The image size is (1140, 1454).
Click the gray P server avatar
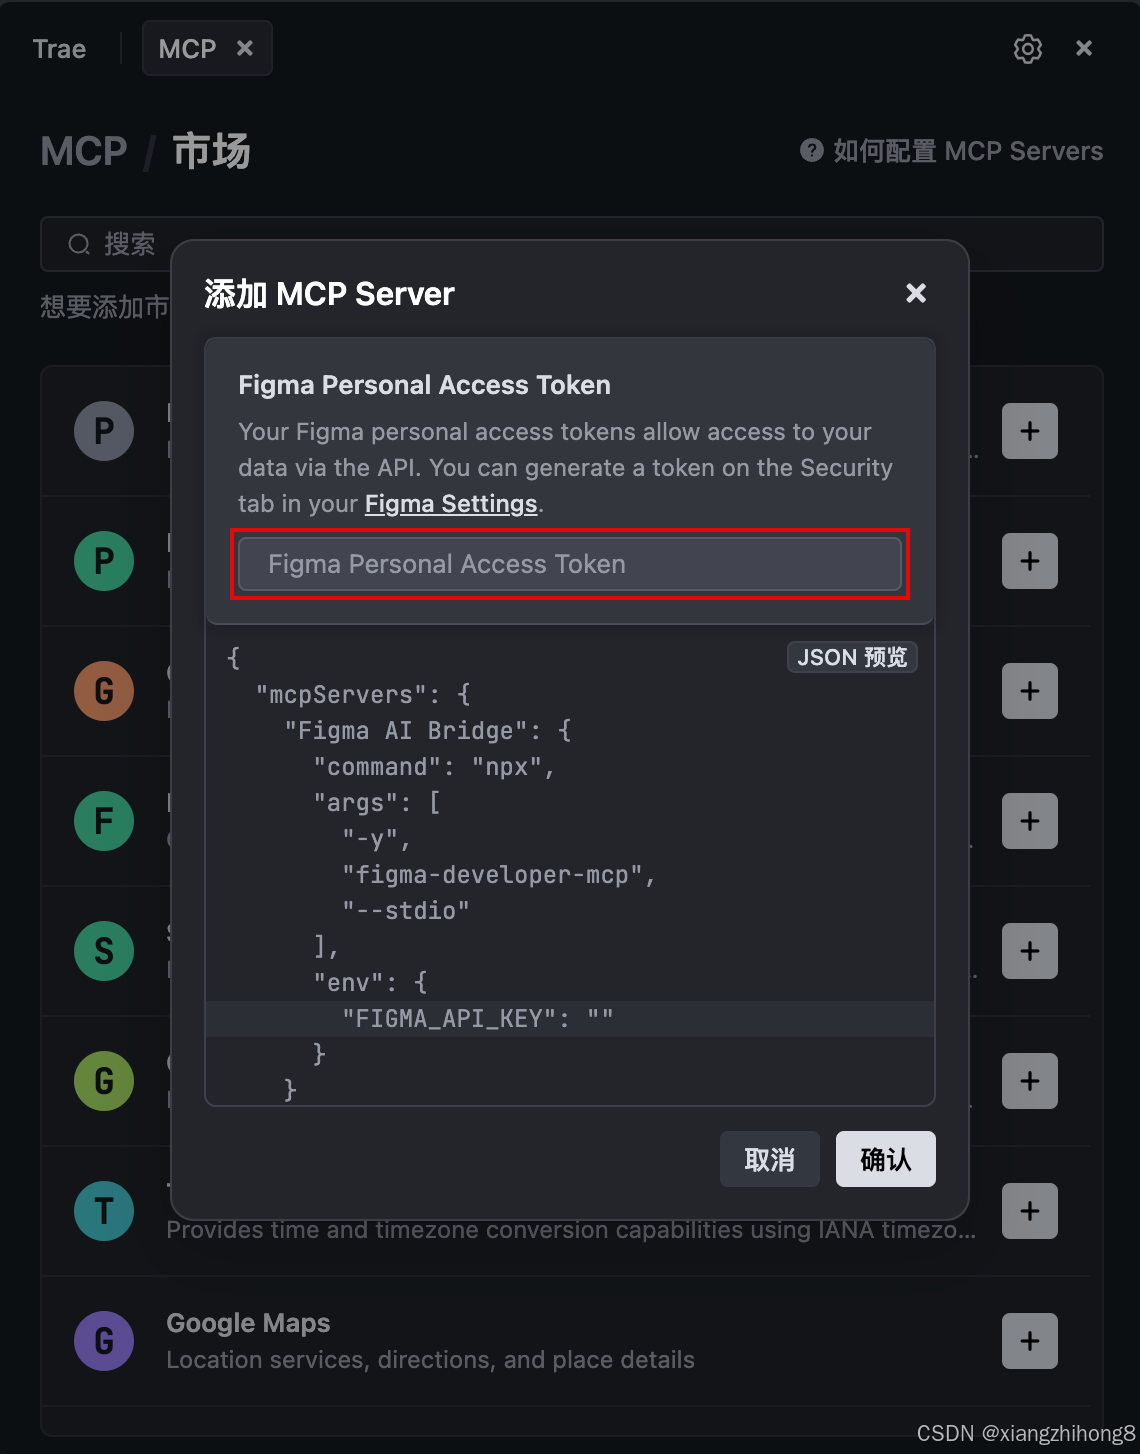click(x=104, y=431)
